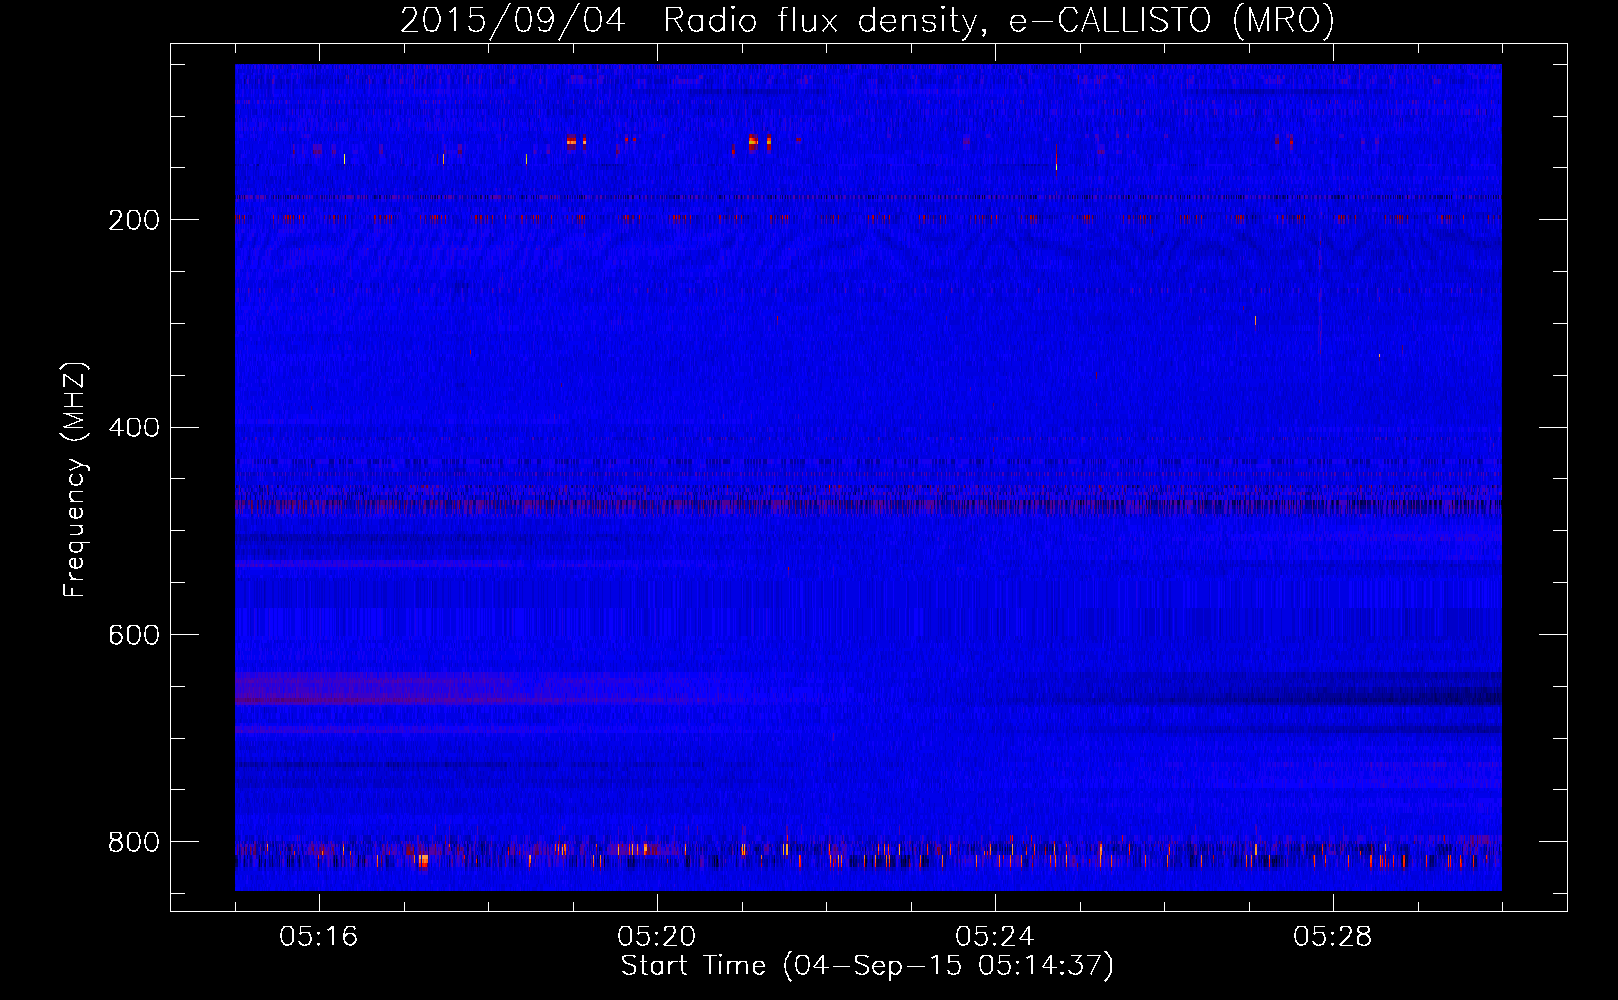Image resolution: width=1618 pixels, height=1000 pixels.
Task: Click the 05:24 time tick label
Action: [x=994, y=937]
